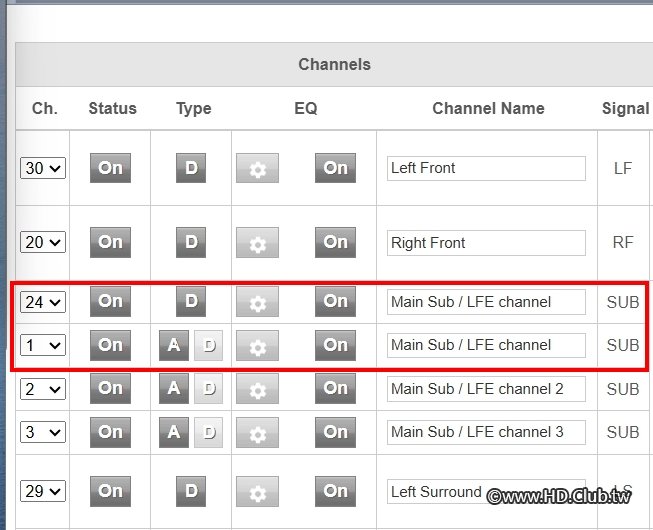Viewport: 653px width, 530px height.
Task: Click the RF signal label
Action: click(623, 242)
